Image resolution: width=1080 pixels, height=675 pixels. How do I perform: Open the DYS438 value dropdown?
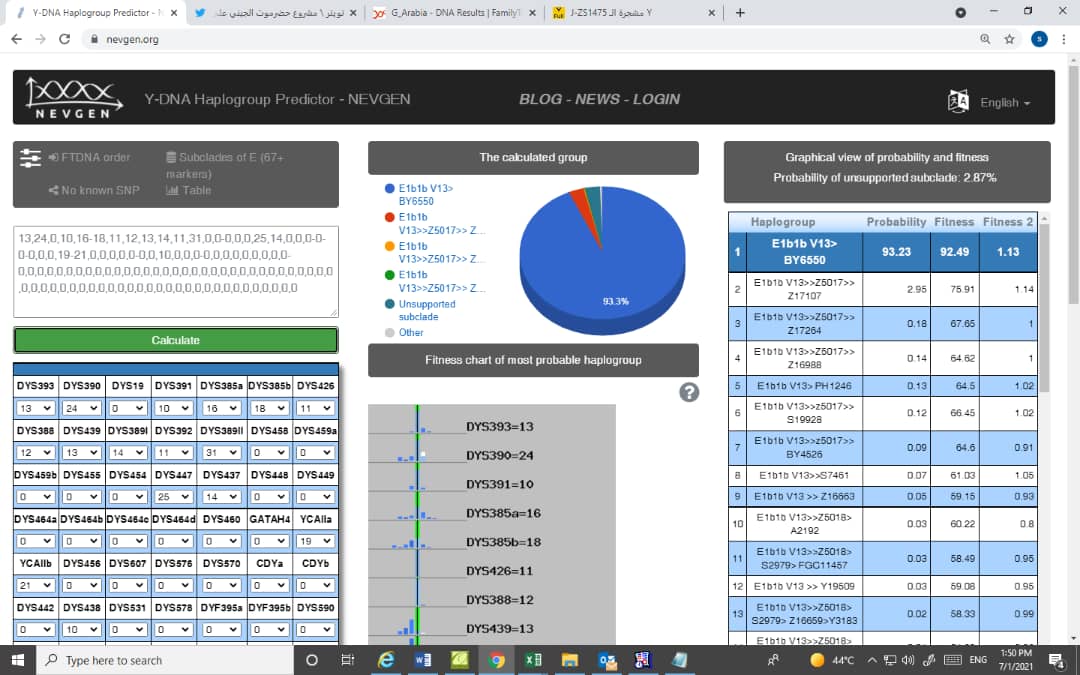81,629
